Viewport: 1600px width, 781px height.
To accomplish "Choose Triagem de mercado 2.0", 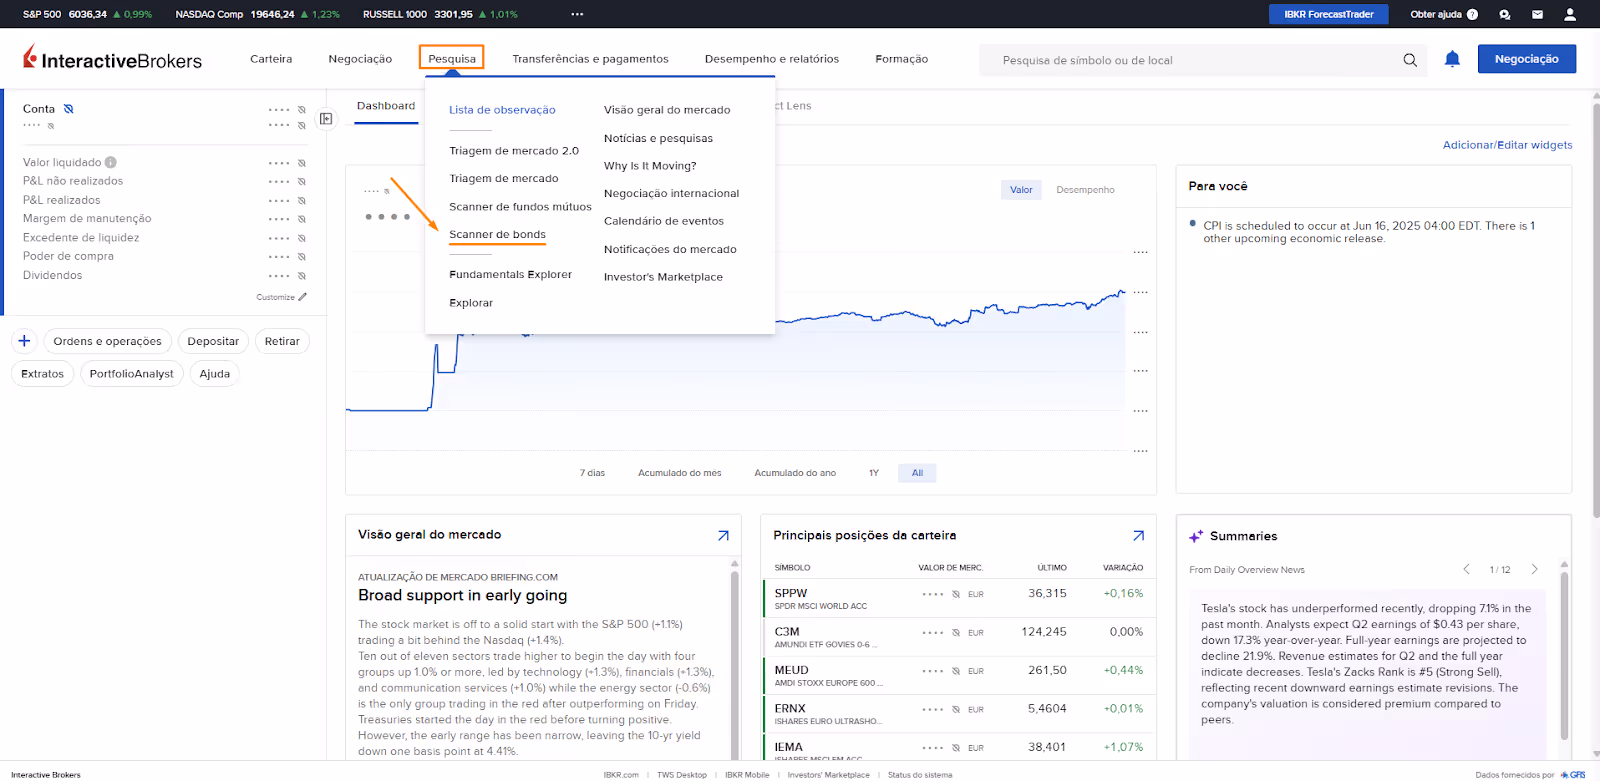I will [514, 151].
